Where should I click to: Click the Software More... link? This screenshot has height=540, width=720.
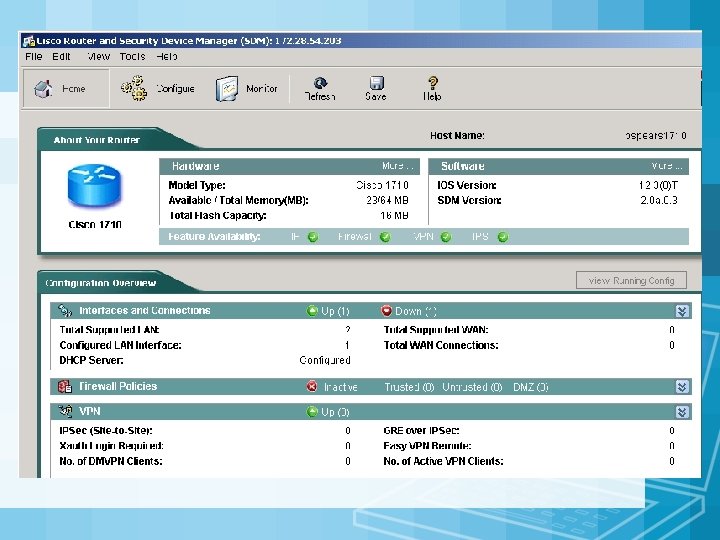[667, 166]
